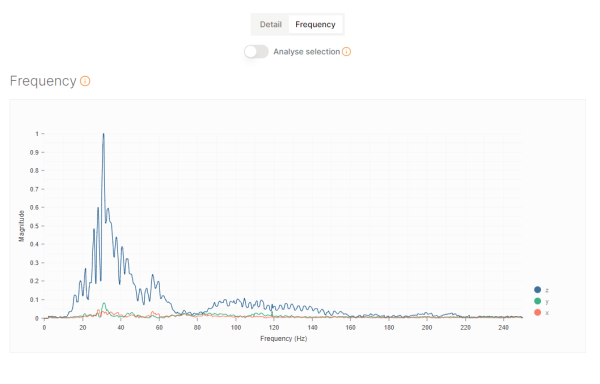Viewport: 600px width, 384px height.
Task: Click the 0.5 tick on magnitude axis
Action: pyautogui.click(x=34, y=226)
